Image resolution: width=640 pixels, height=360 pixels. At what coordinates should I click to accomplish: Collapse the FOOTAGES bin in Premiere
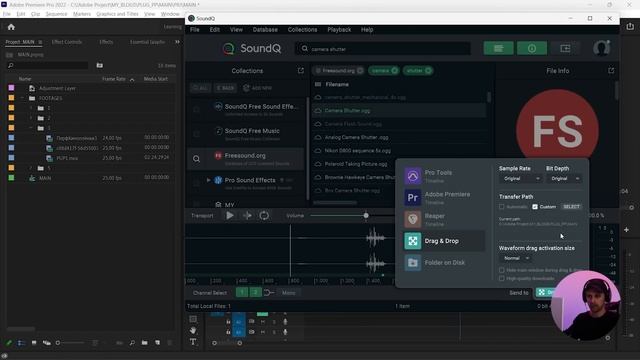(x=22, y=98)
